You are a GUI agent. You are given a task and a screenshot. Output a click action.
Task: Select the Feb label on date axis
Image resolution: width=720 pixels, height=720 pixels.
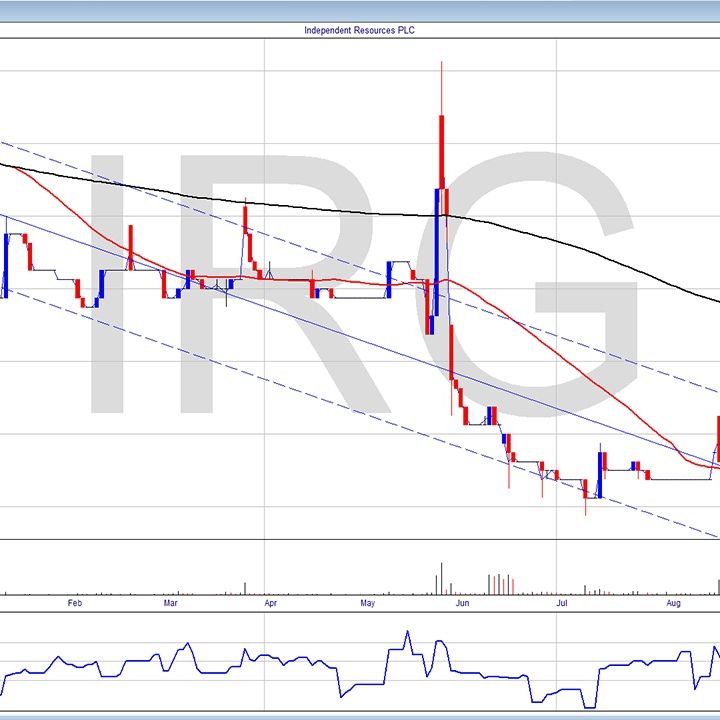(74, 603)
